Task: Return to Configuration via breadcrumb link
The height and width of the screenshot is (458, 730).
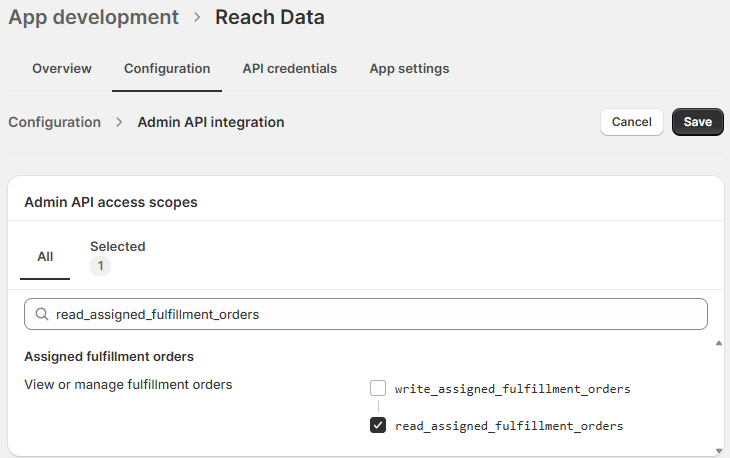Action: [x=55, y=122]
